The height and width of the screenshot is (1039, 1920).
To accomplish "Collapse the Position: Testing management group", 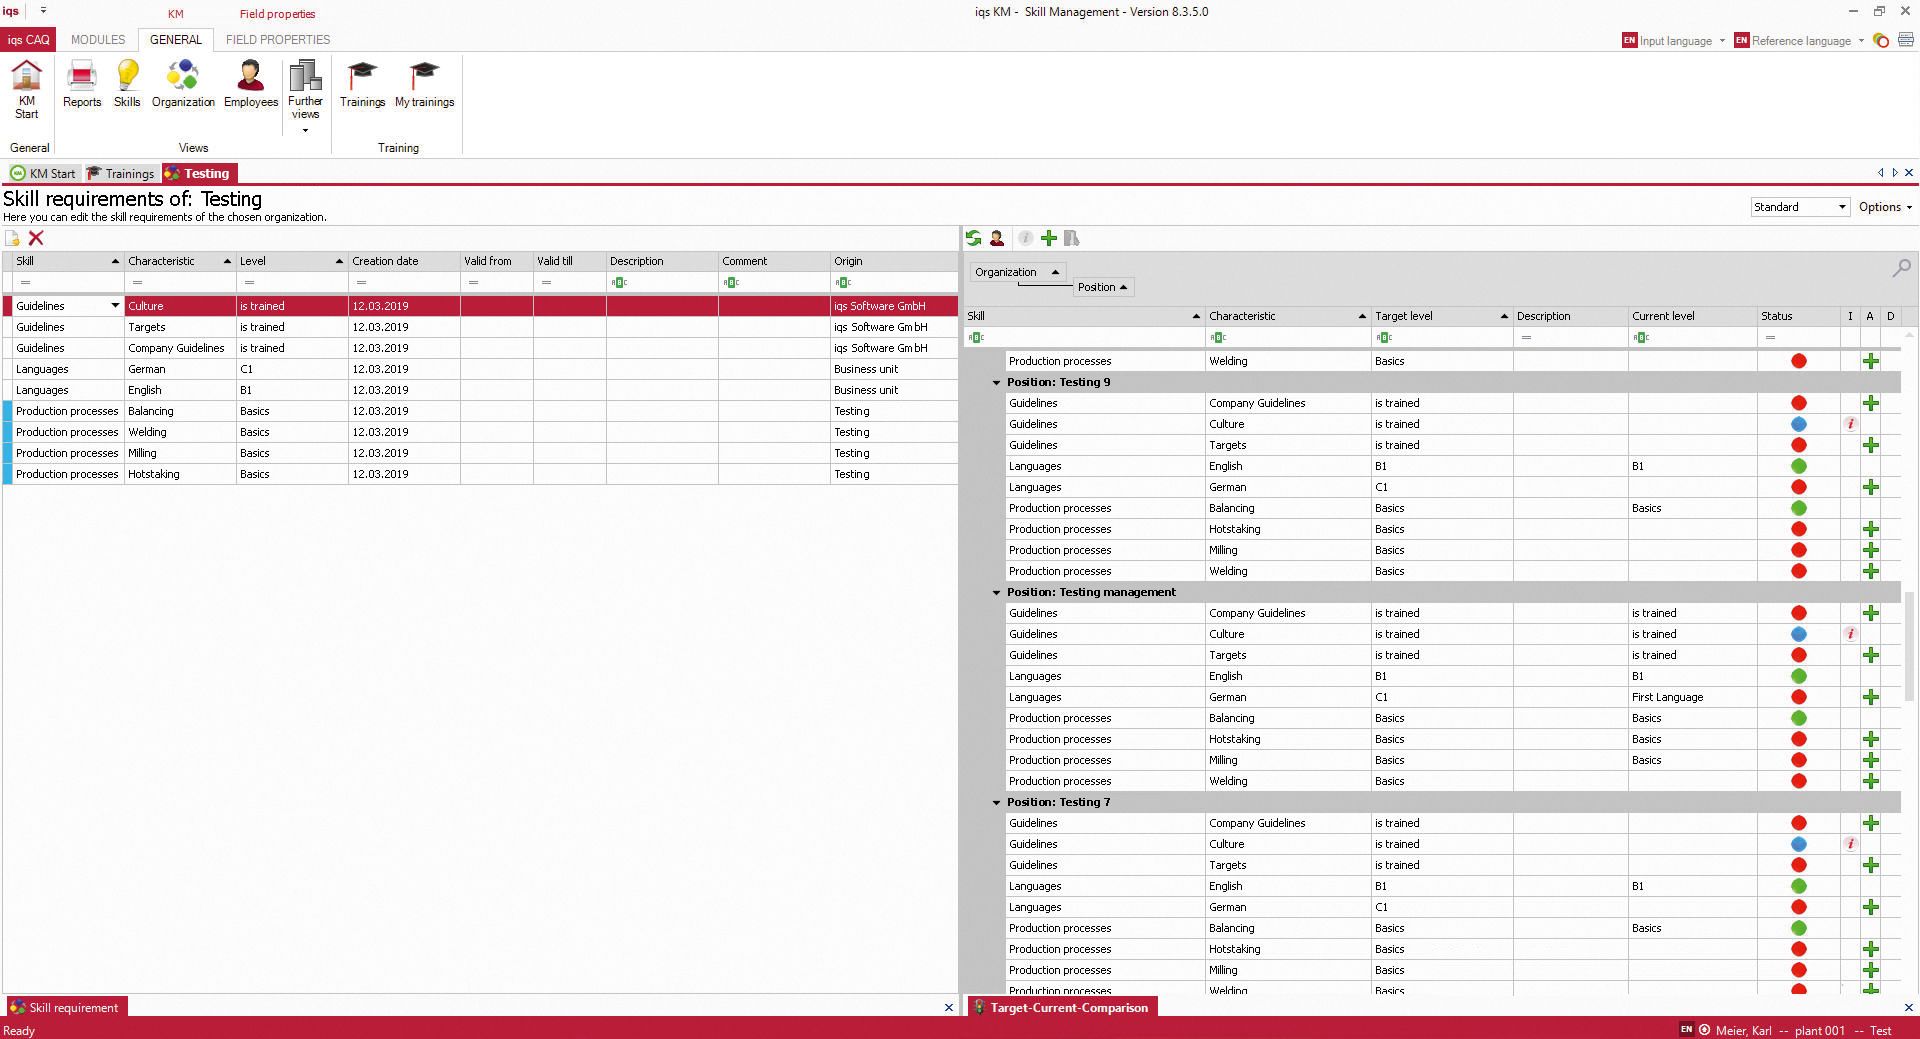I will pyautogui.click(x=995, y=592).
